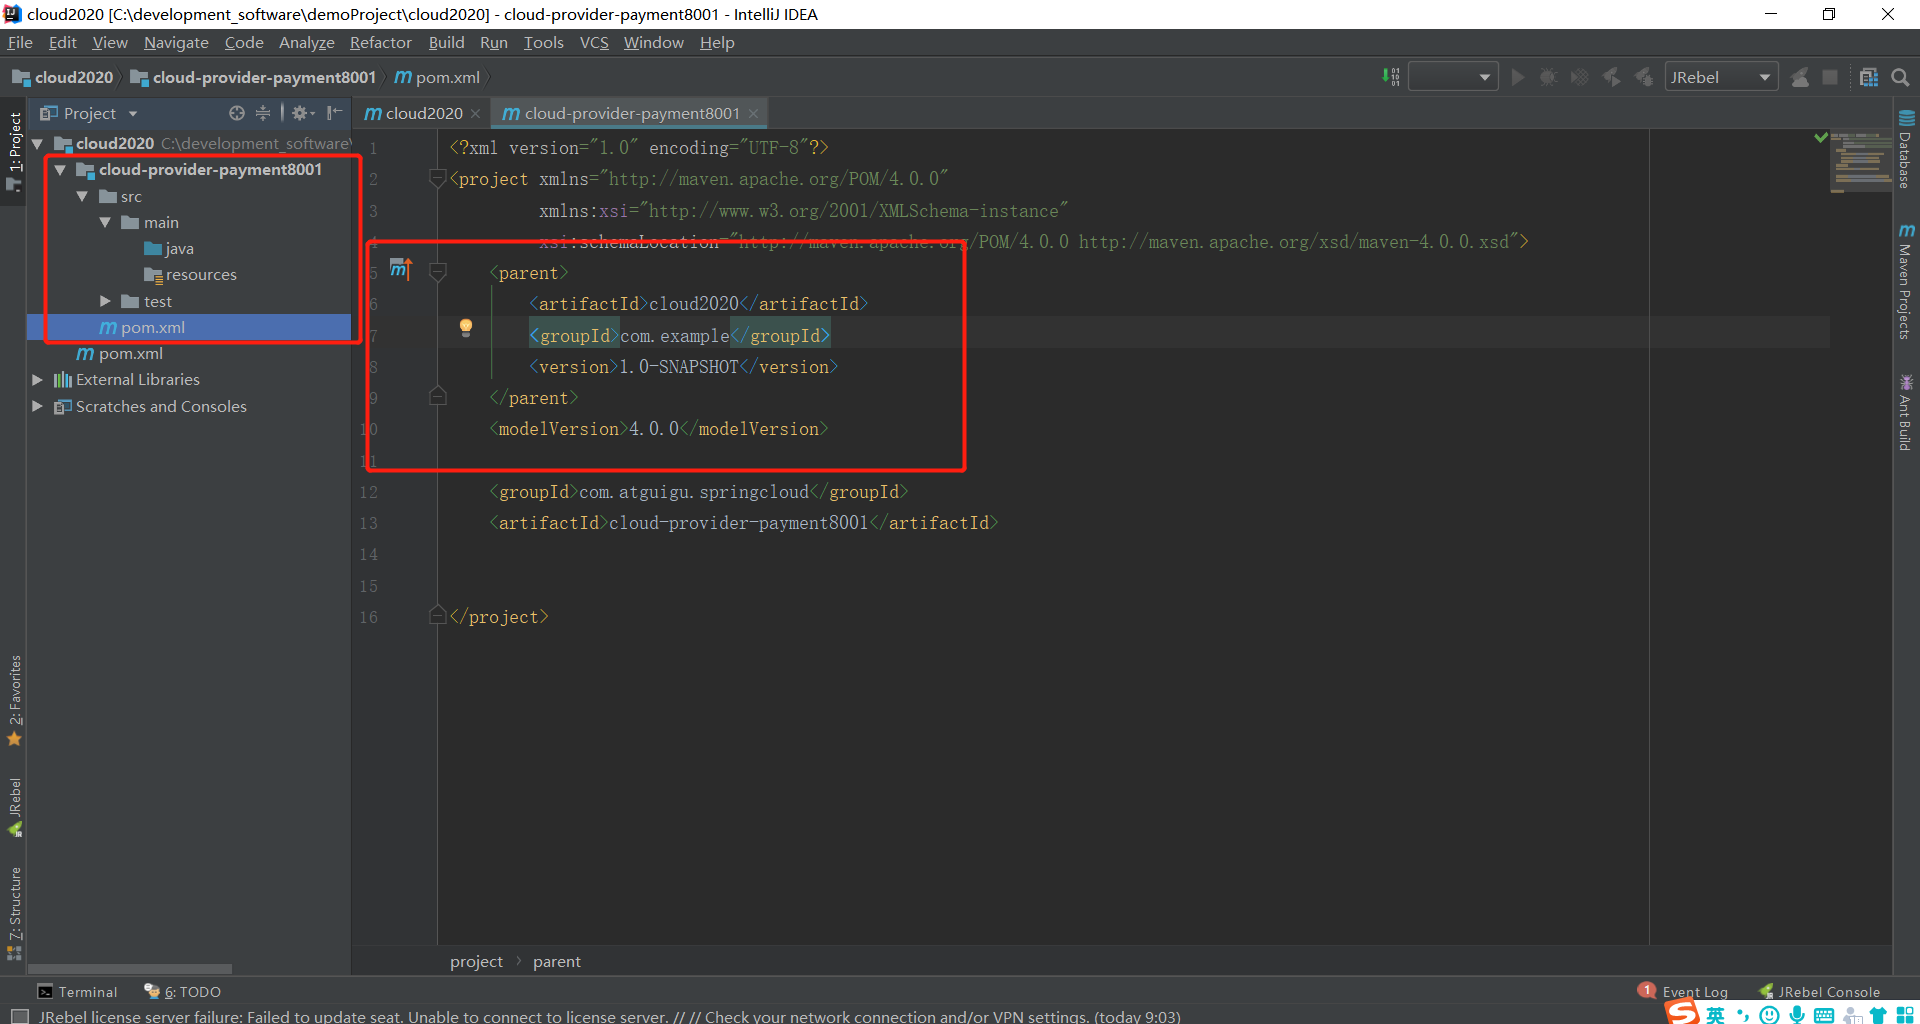Click the JRebel cloud rocket icon
This screenshot has height=1024, width=1920.
[1800, 77]
